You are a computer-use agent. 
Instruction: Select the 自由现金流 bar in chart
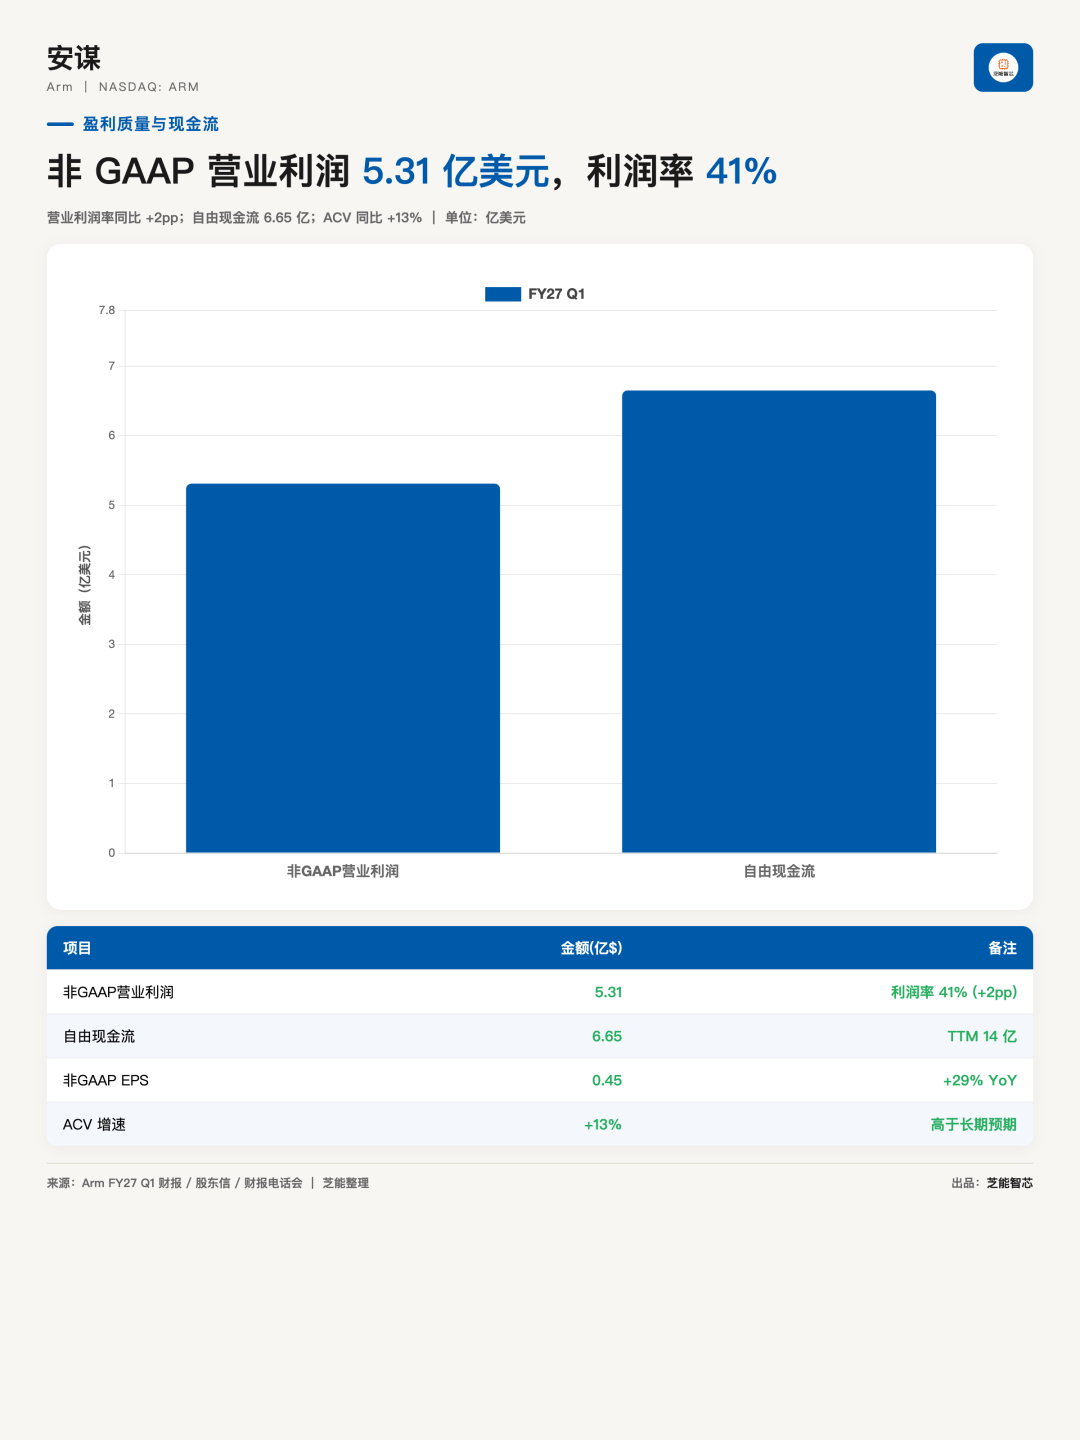779,622
